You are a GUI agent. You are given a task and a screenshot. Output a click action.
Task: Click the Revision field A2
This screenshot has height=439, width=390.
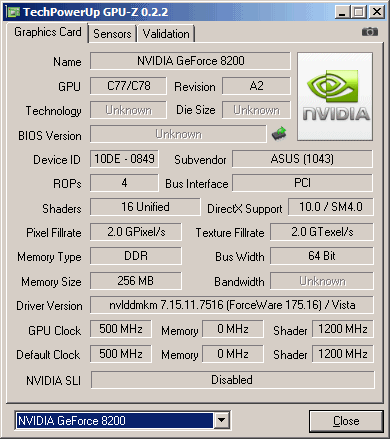click(x=256, y=86)
